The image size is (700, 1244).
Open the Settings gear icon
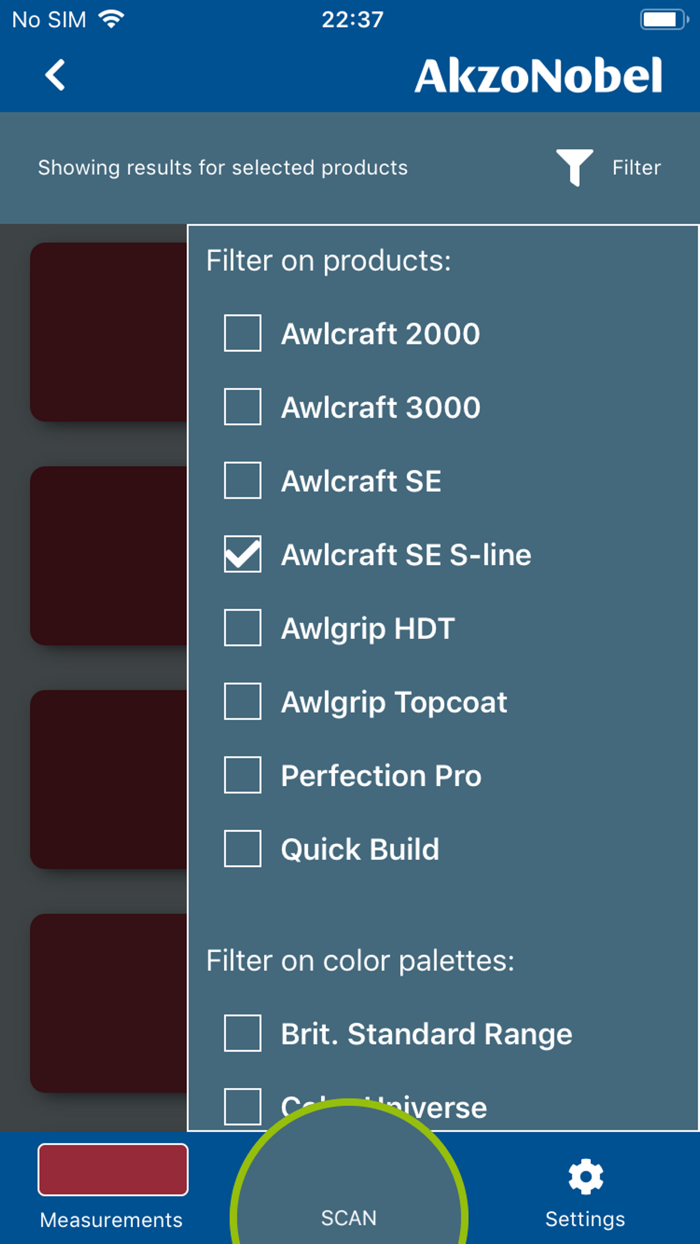585,1178
